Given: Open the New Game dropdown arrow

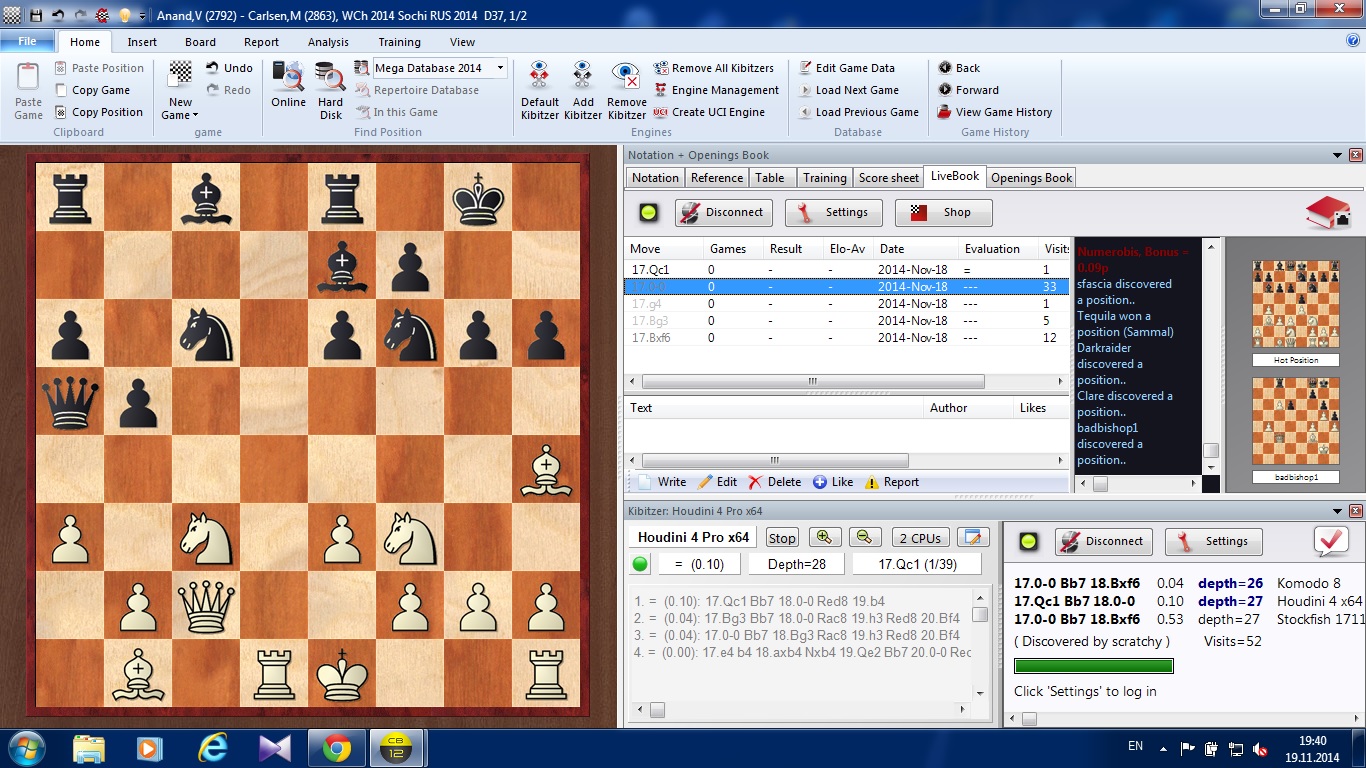Looking at the screenshot, I should click(x=195, y=116).
